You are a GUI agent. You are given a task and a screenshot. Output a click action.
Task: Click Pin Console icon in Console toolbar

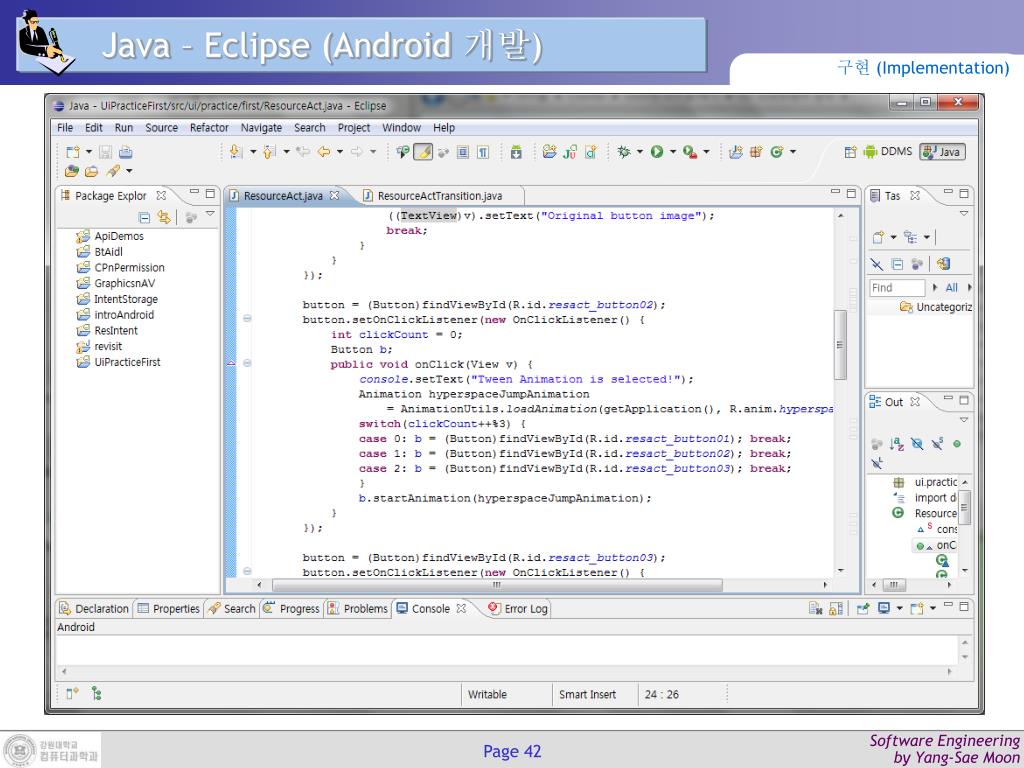[863, 608]
